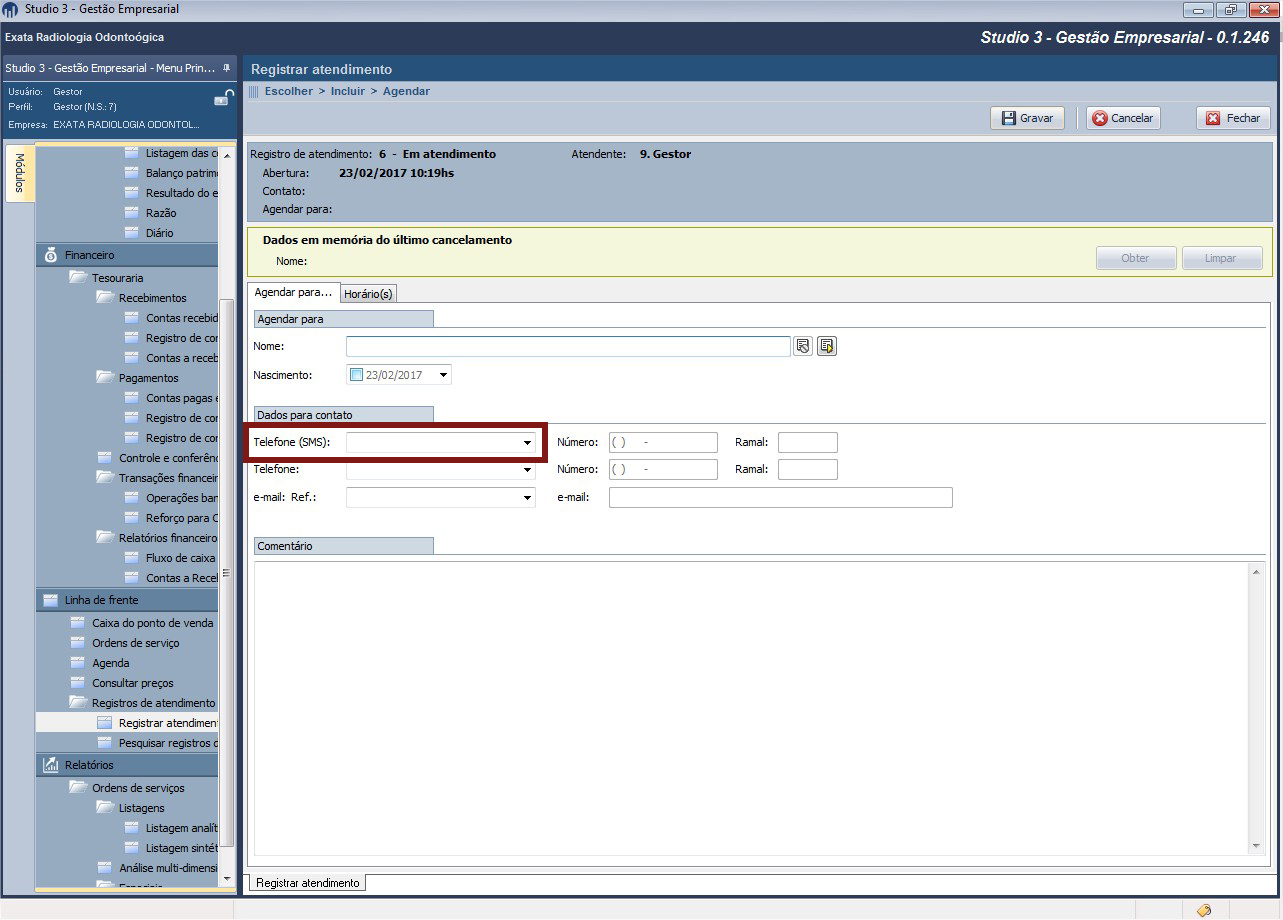Collapse the Tesouraria folder in the tree
The image size is (1283, 920).
pyautogui.click(x=78, y=278)
